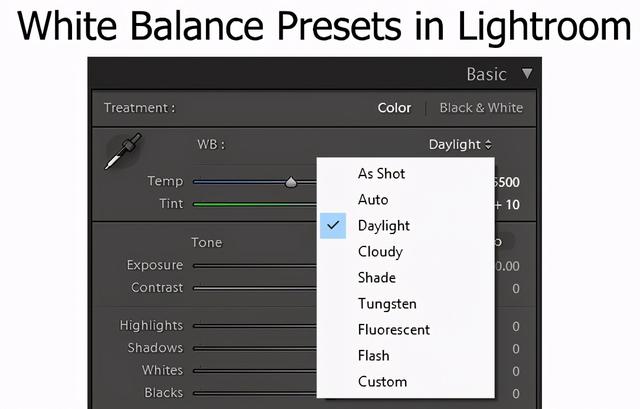Choose As Shot white balance preset
The image size is (640, 409).
[381, 173]
